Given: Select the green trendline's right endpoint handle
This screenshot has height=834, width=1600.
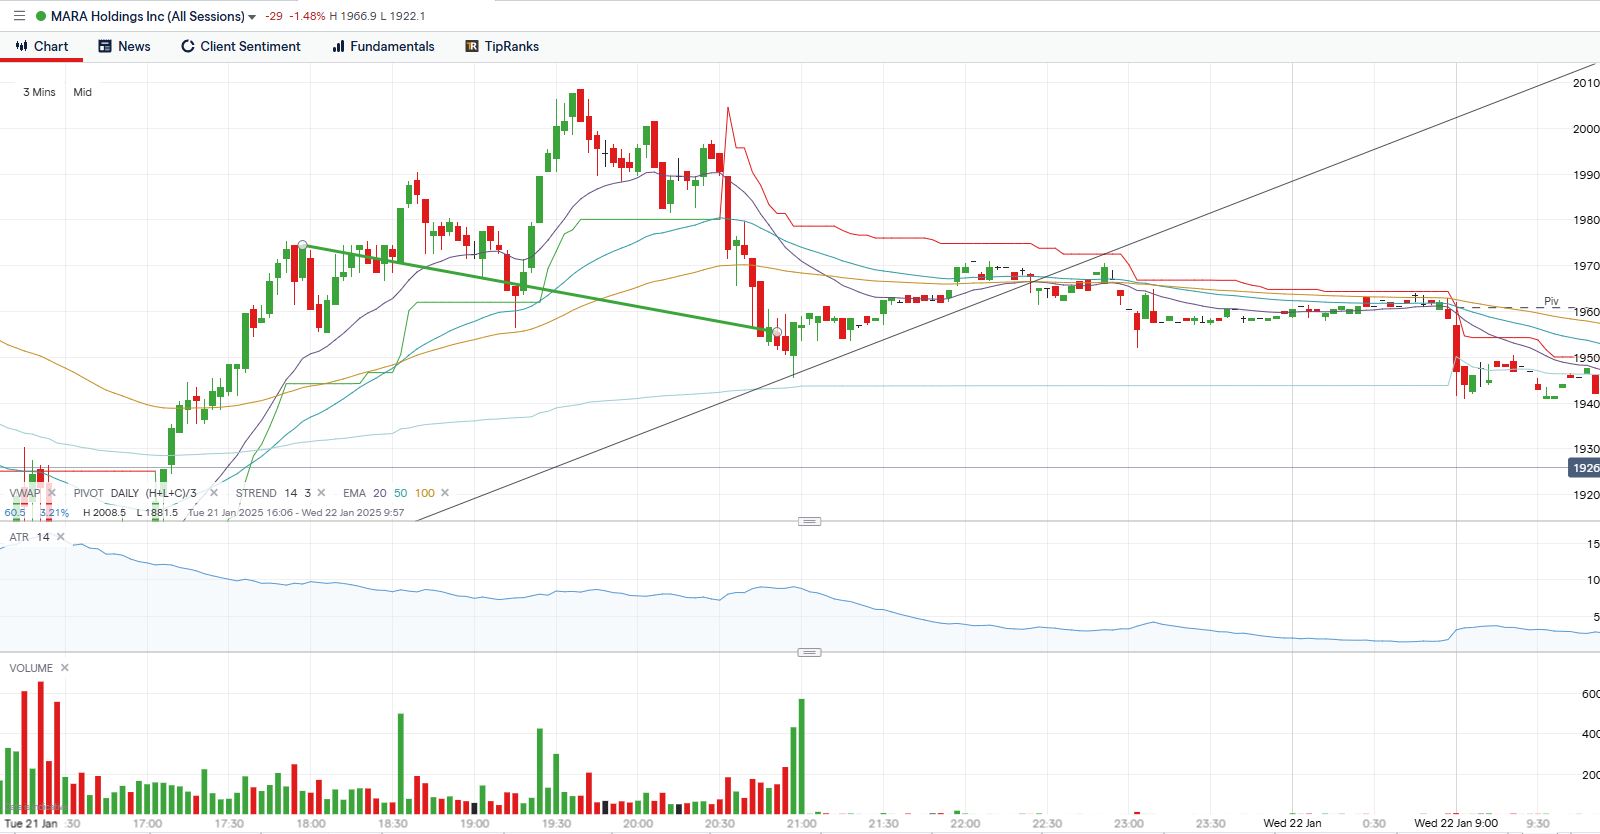Looking at the screenshot, I should coord(777,332).
